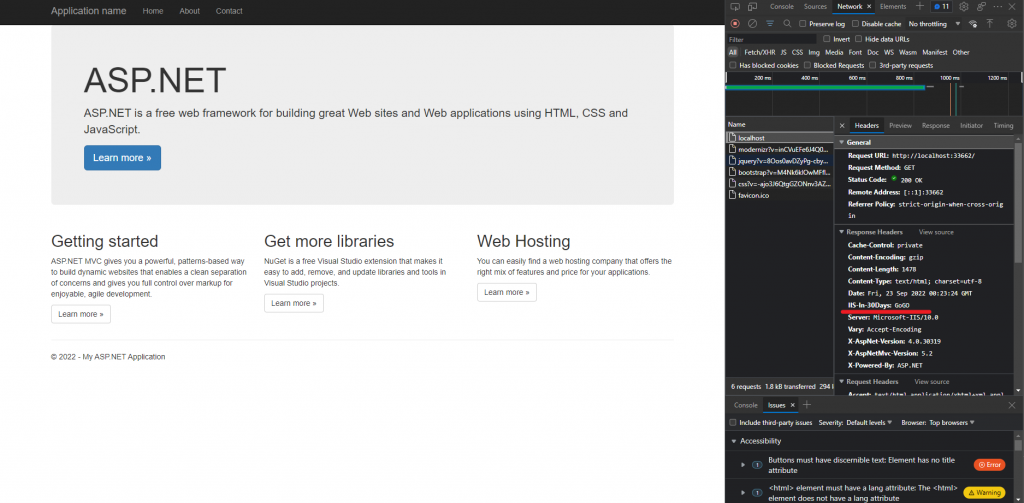The width and height of the screenshot is (1024, 503).
Task: Add a new DevTools tool tab
Action: pos(920,7)
